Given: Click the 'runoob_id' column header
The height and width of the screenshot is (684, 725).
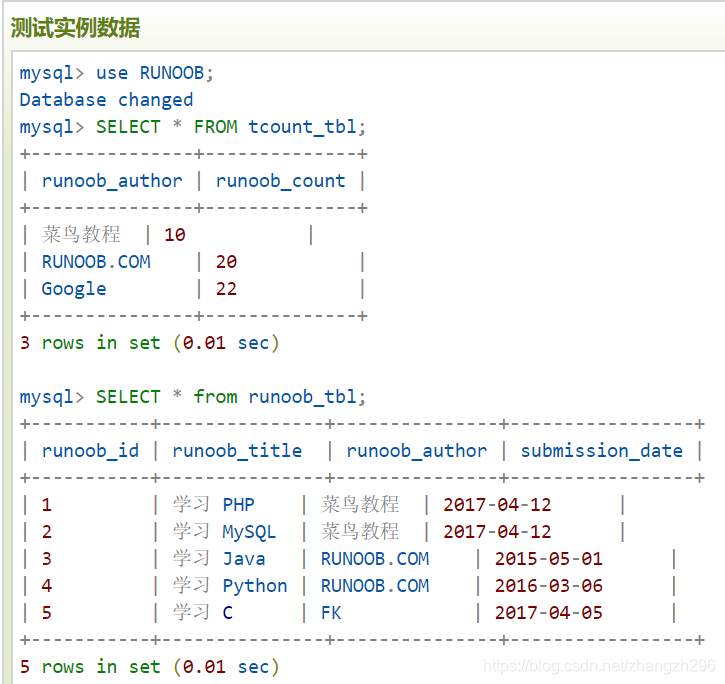Looking at the screenshot, I should click(90, 451).
